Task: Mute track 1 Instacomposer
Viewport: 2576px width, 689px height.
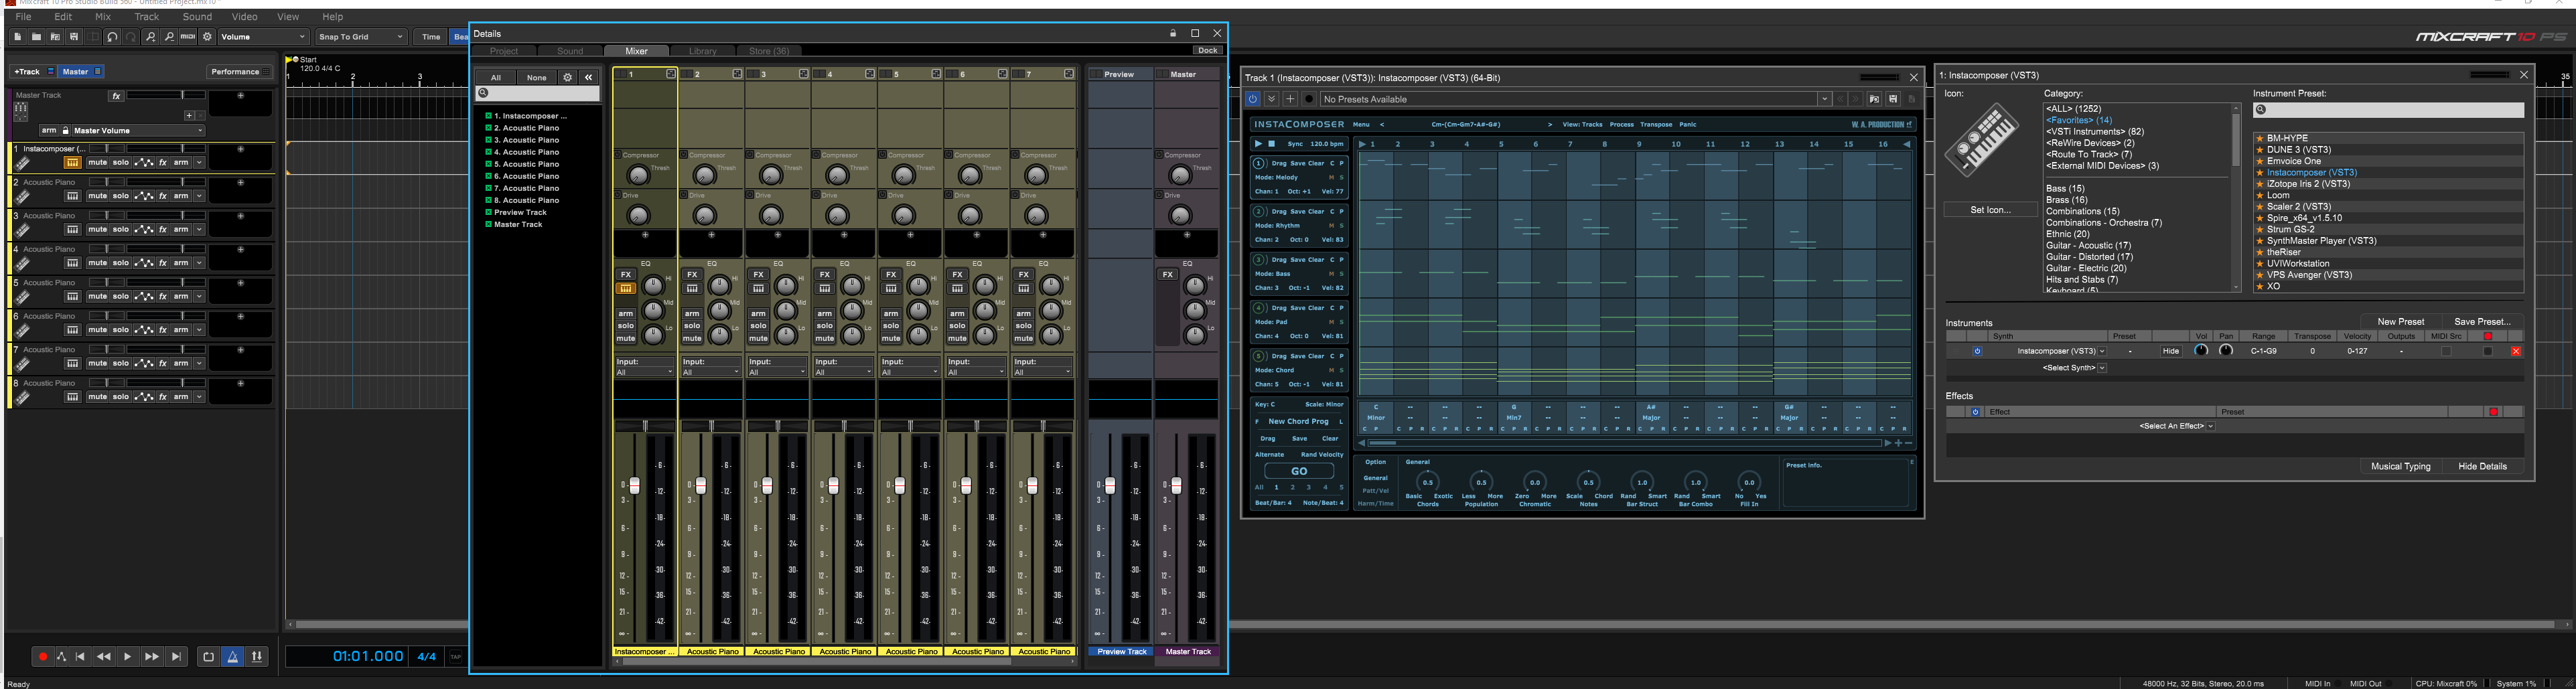Action: click(x=97, y=162)
